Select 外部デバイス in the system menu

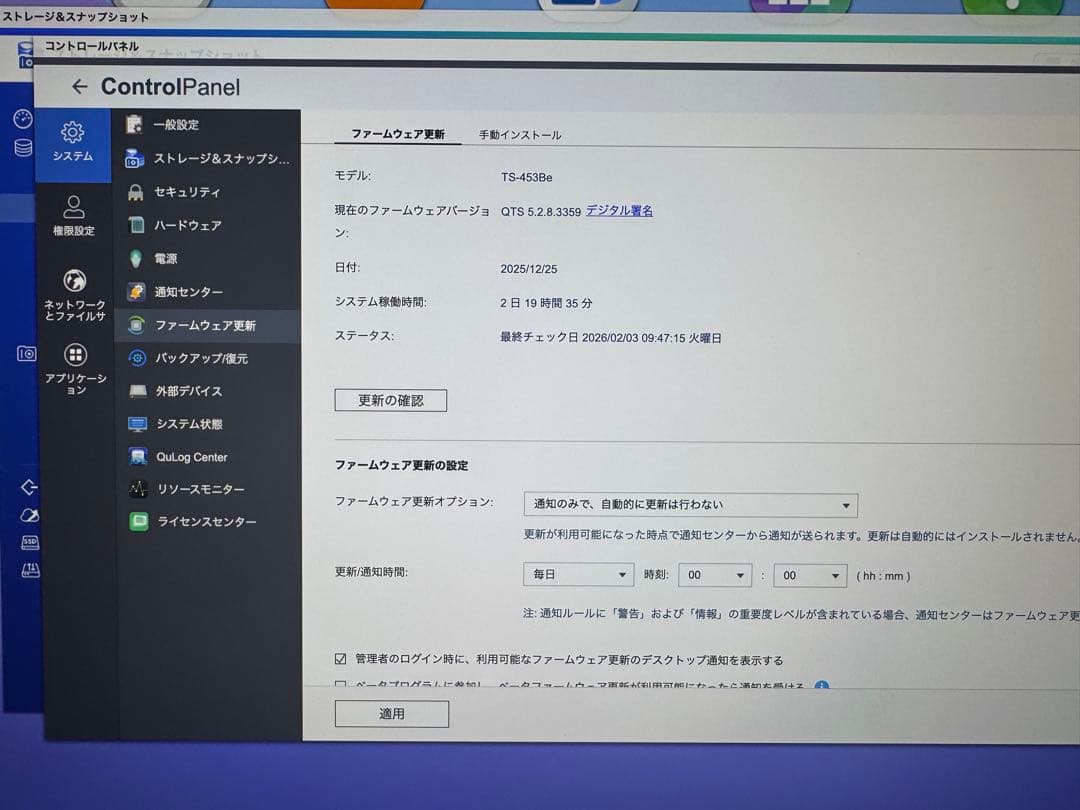click(x=189, y=391)
